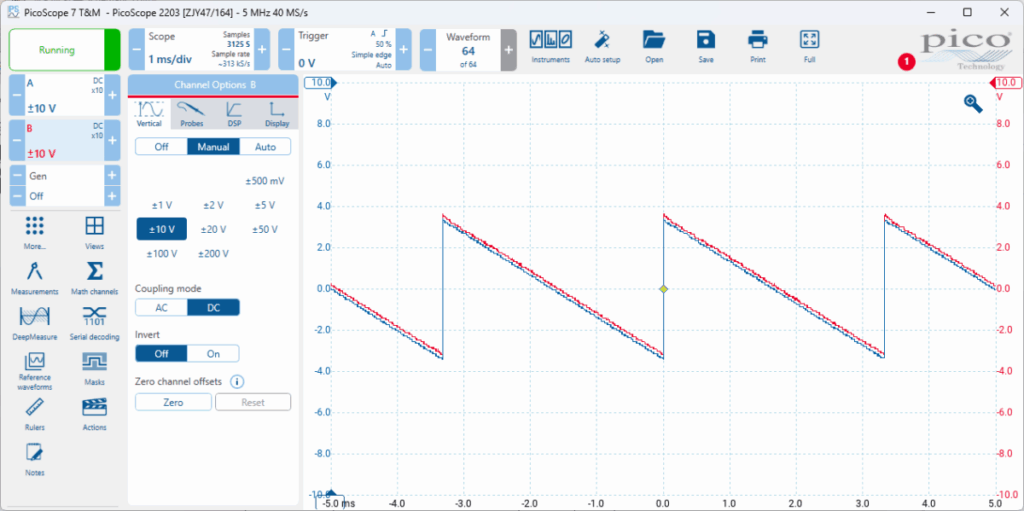This screenshot has height=511, width=1024.
Task: Click the Zero offsets button
Action: (173, 402)
